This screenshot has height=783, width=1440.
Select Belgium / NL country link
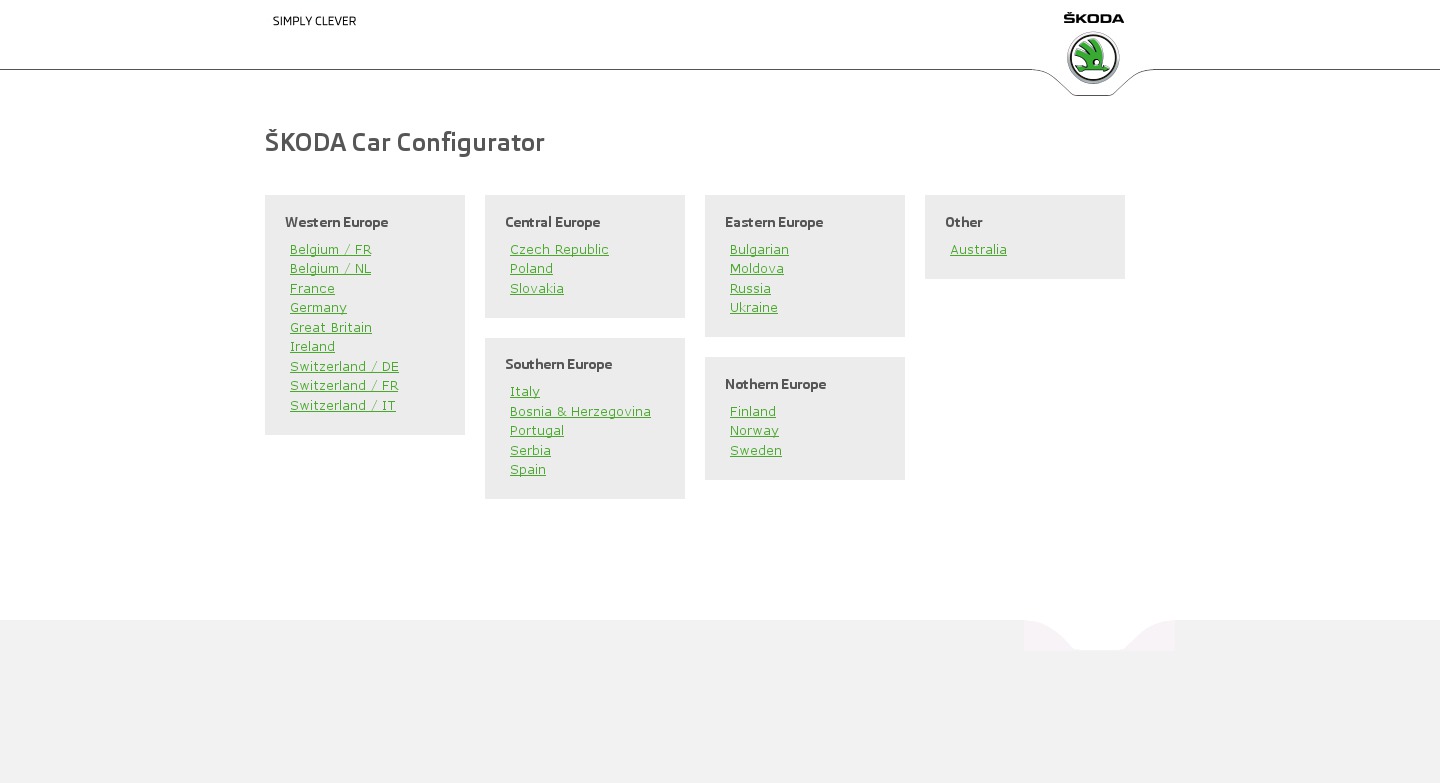330,269
